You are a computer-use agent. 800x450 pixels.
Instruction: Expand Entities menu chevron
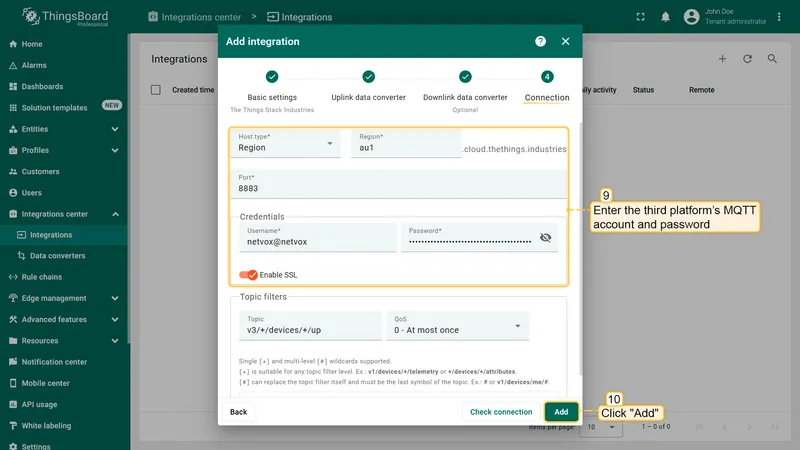115,129
